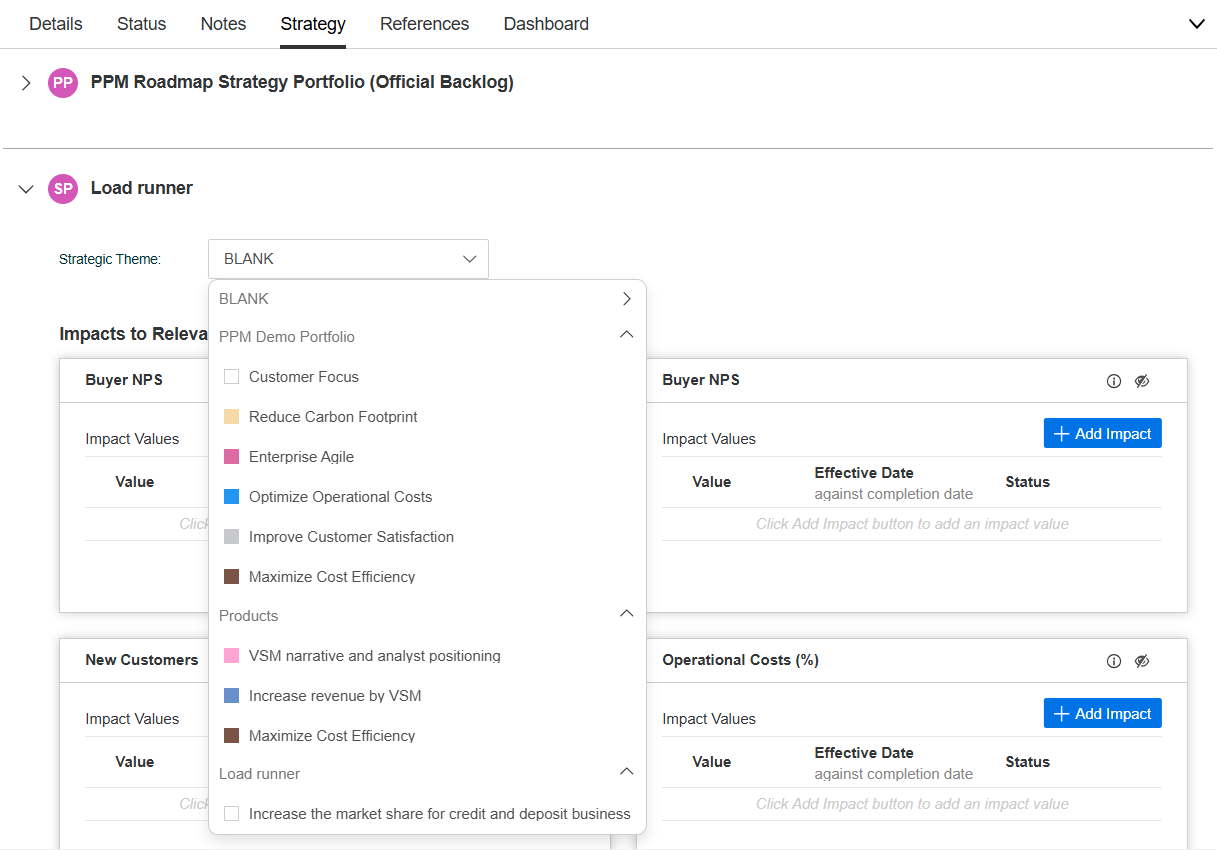Collapse the Load runner section
The width and height of the screenshot is (1217, 850).
[26, 188]
